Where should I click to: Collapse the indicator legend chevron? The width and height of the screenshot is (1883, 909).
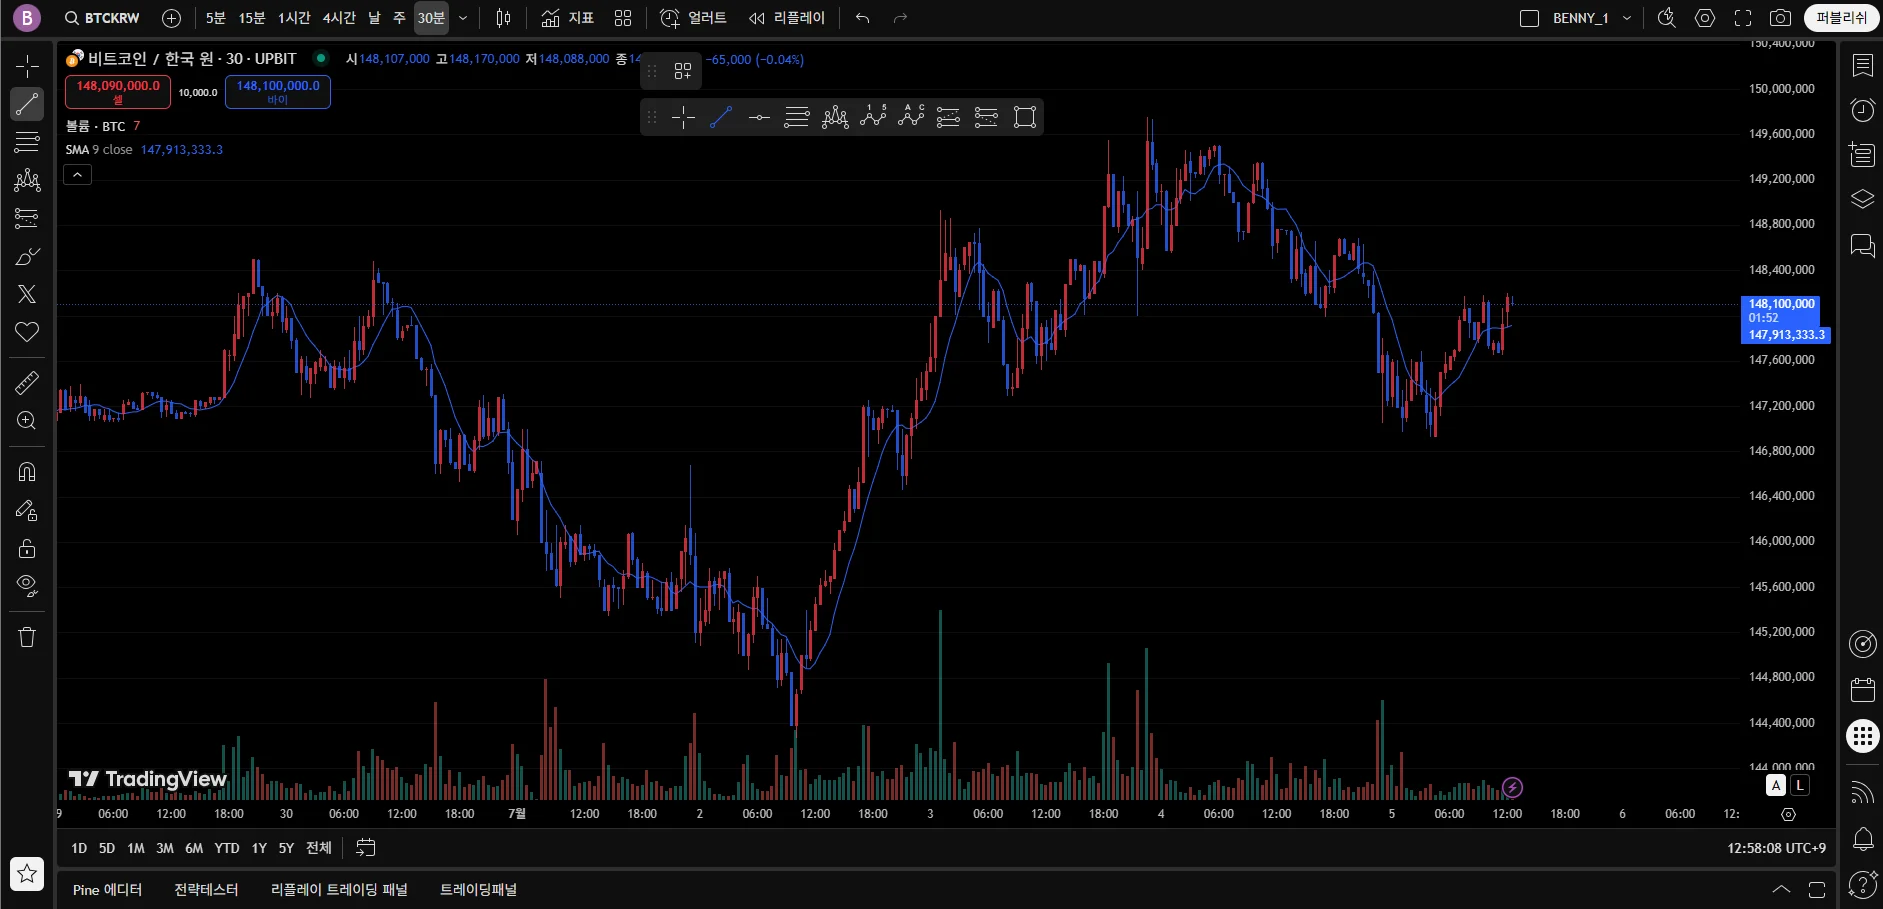pyautogui.click(x=77, y=175)
